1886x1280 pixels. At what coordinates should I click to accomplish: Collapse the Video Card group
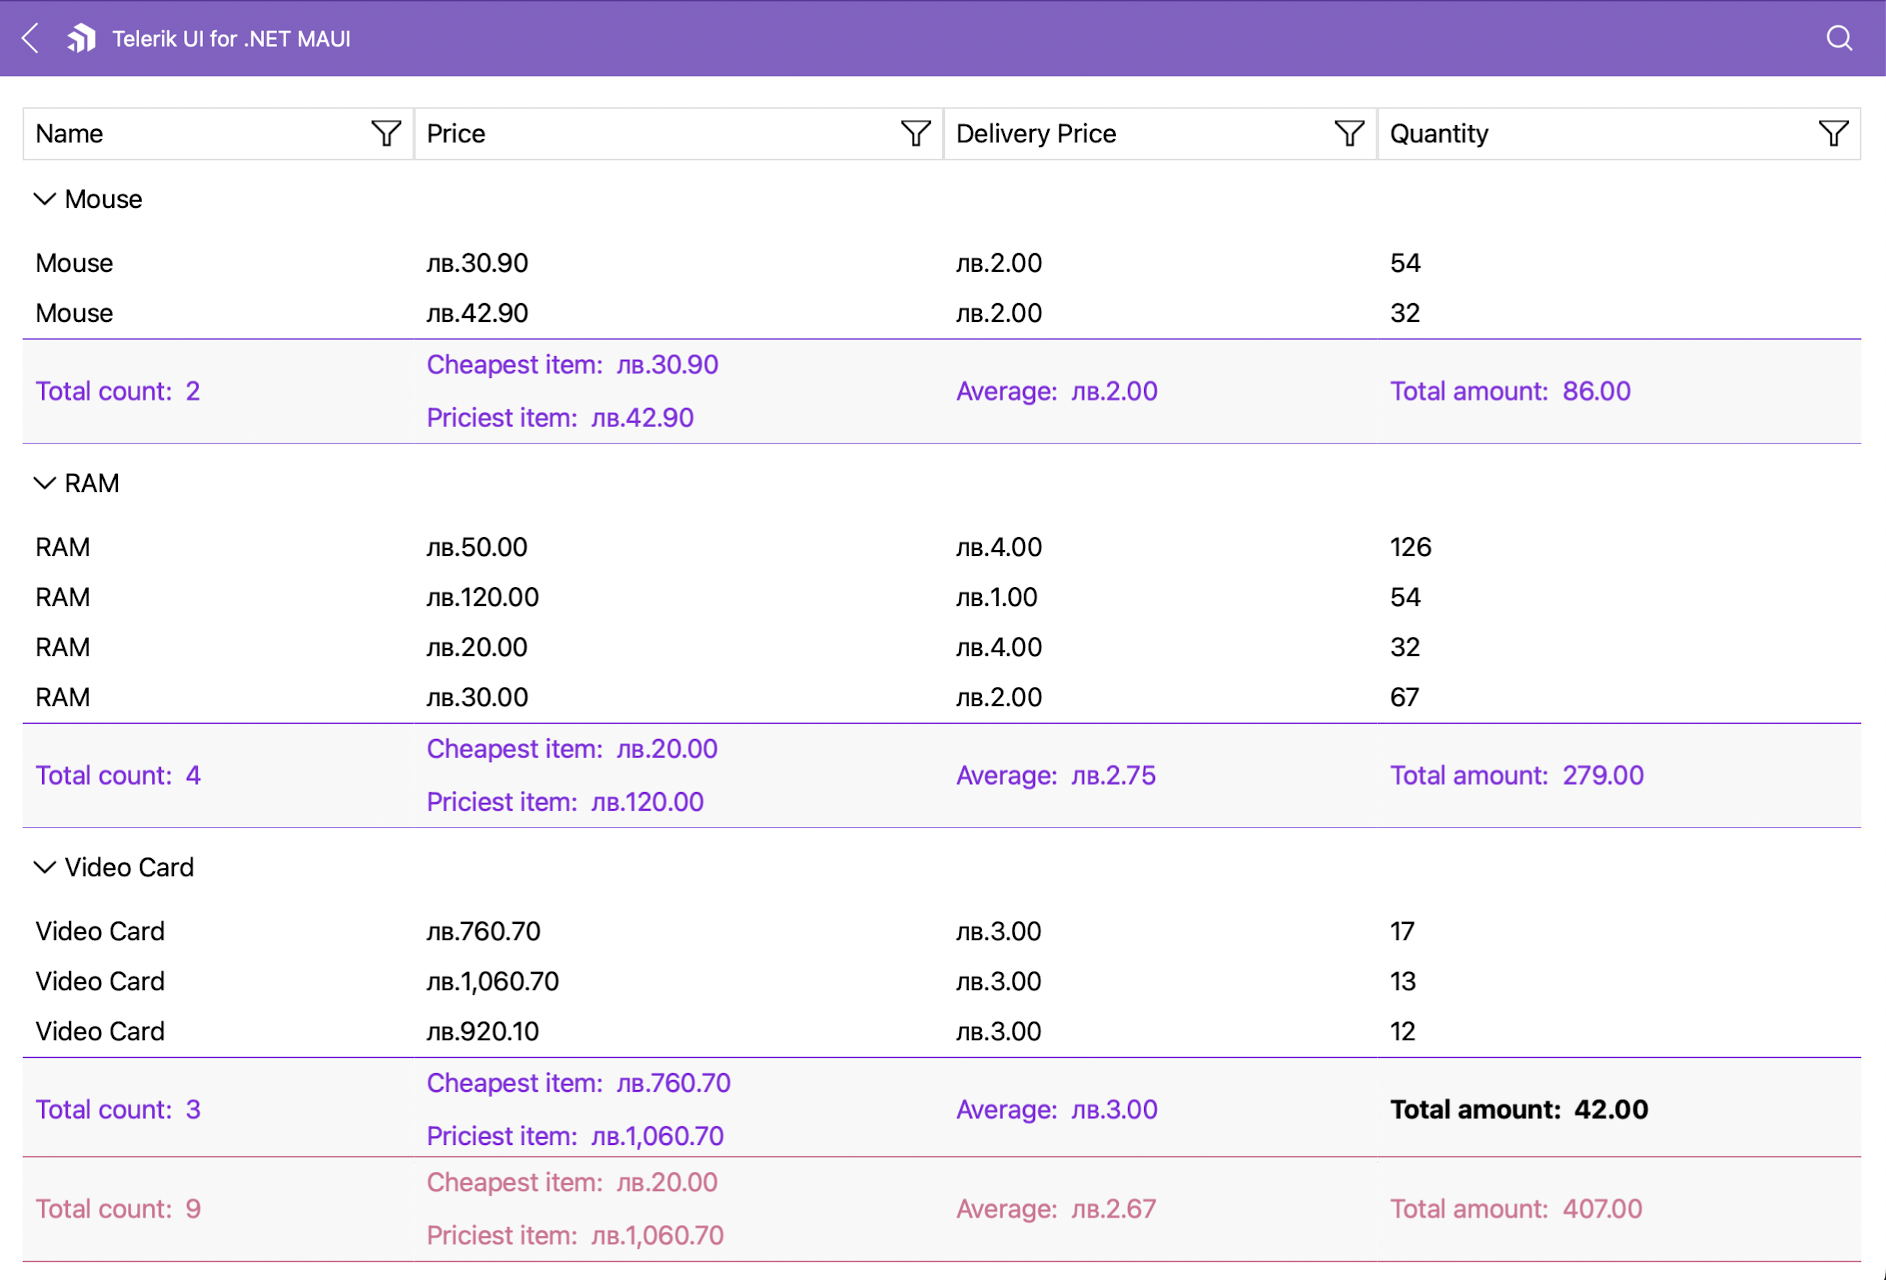tap(44, 867)
